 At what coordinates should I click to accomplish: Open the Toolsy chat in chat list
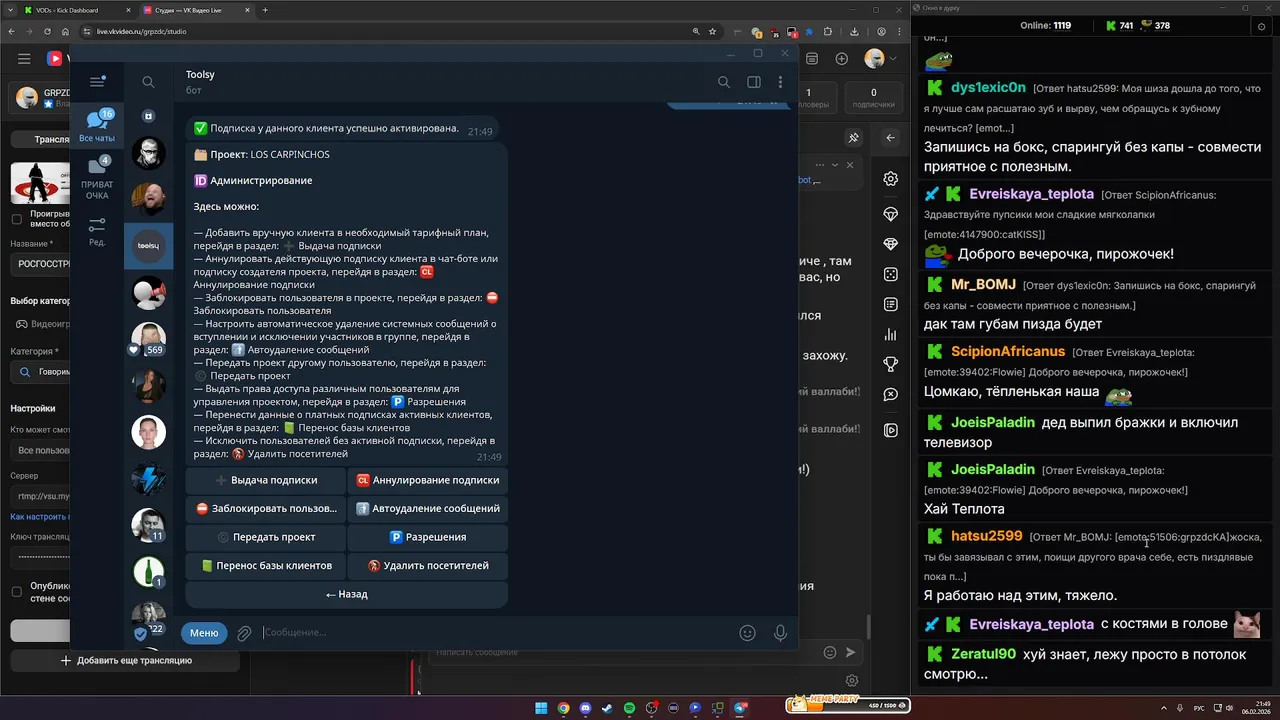click(x=148, y=245)
